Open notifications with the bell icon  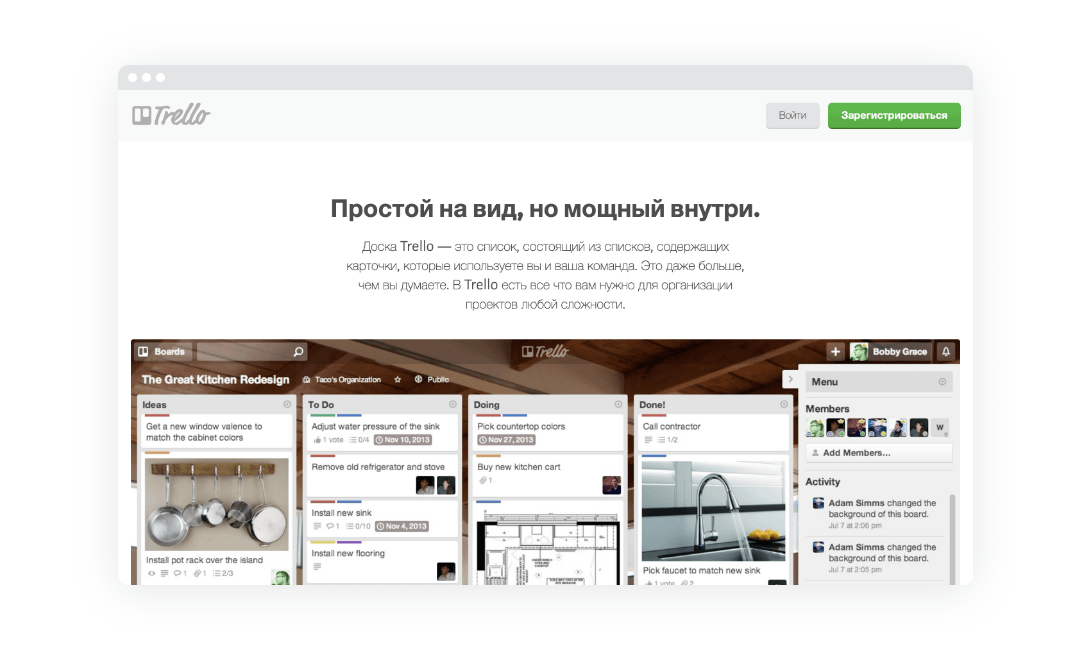[946, 352]
